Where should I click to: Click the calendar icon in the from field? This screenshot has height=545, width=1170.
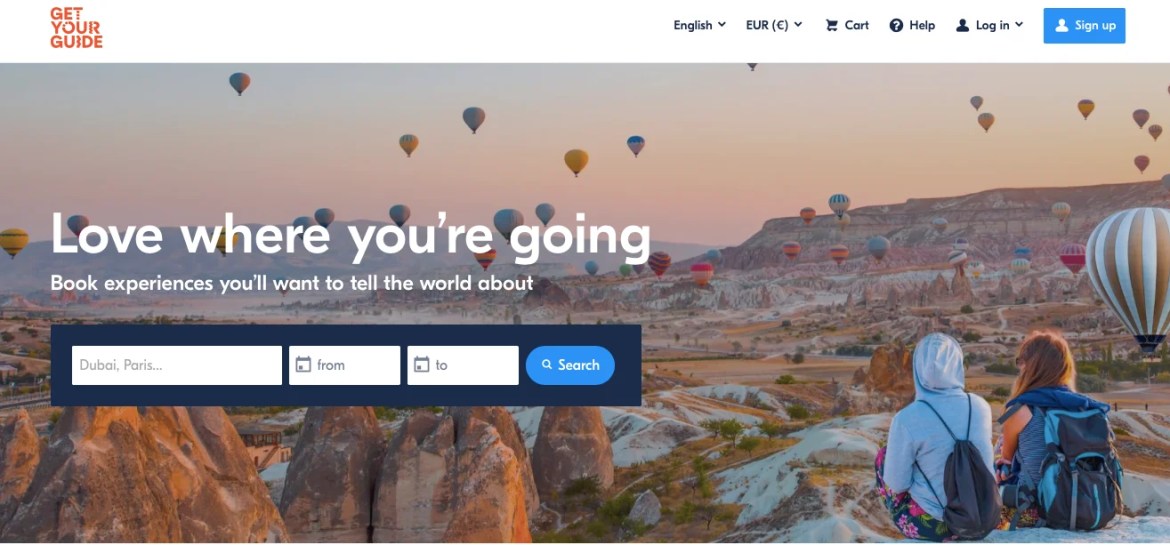pyautogui.click(x=303, y=365)
